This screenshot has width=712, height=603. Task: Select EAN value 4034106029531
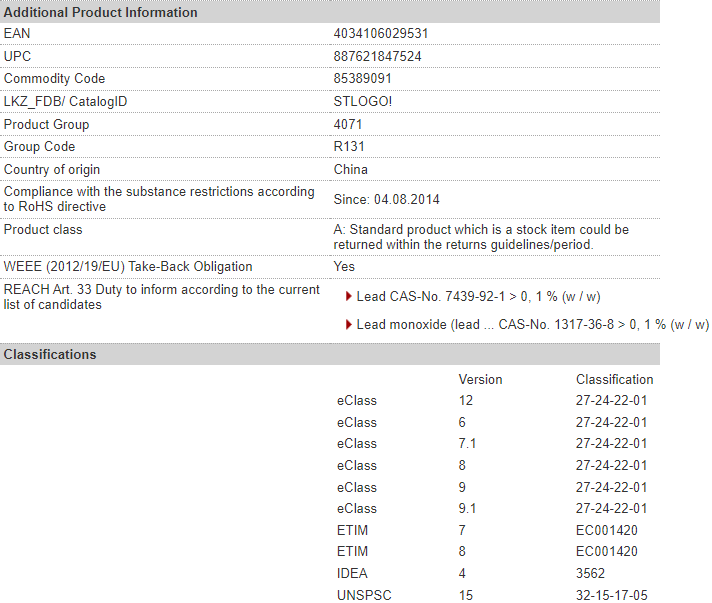(x=381, y=34)
